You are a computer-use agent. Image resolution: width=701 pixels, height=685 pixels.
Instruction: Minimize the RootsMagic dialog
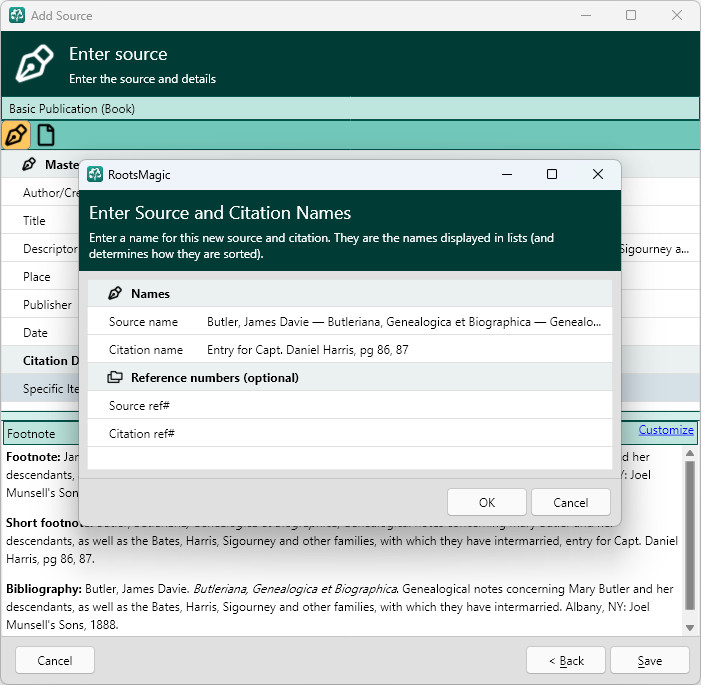click(507, 174)
